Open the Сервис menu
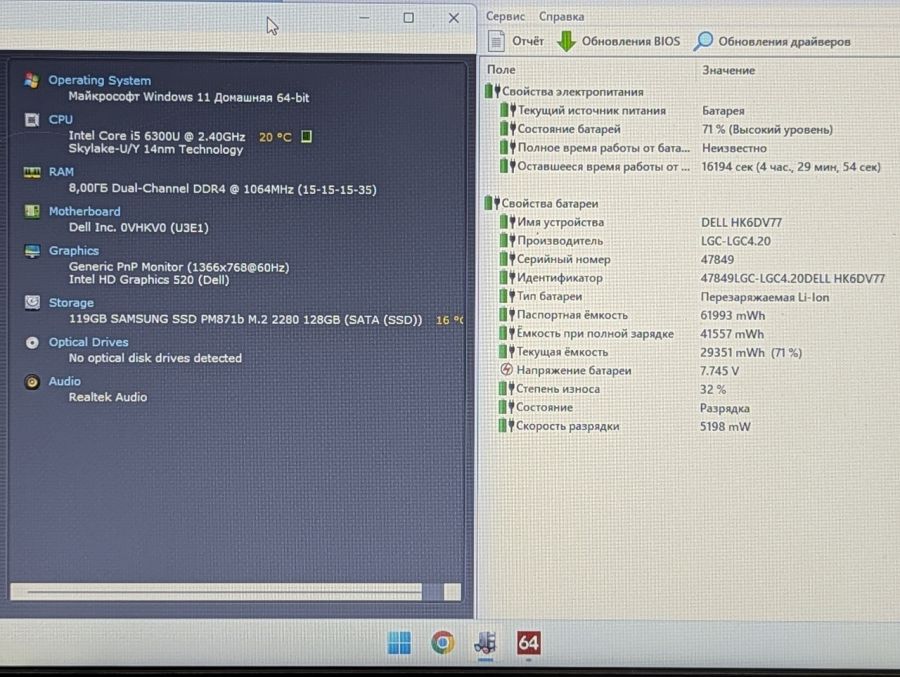The image size is (900, 677). [x=505, y=17]
